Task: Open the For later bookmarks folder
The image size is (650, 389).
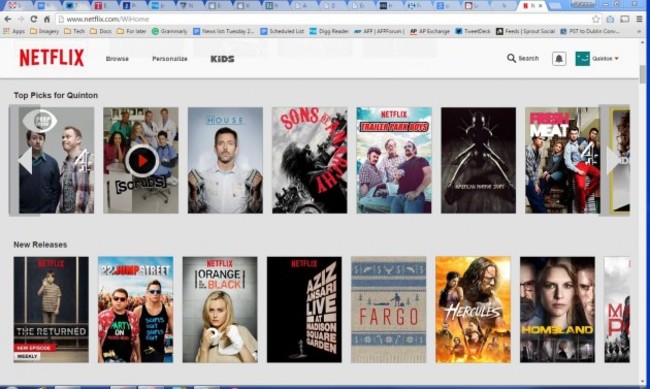Action: 131,31
